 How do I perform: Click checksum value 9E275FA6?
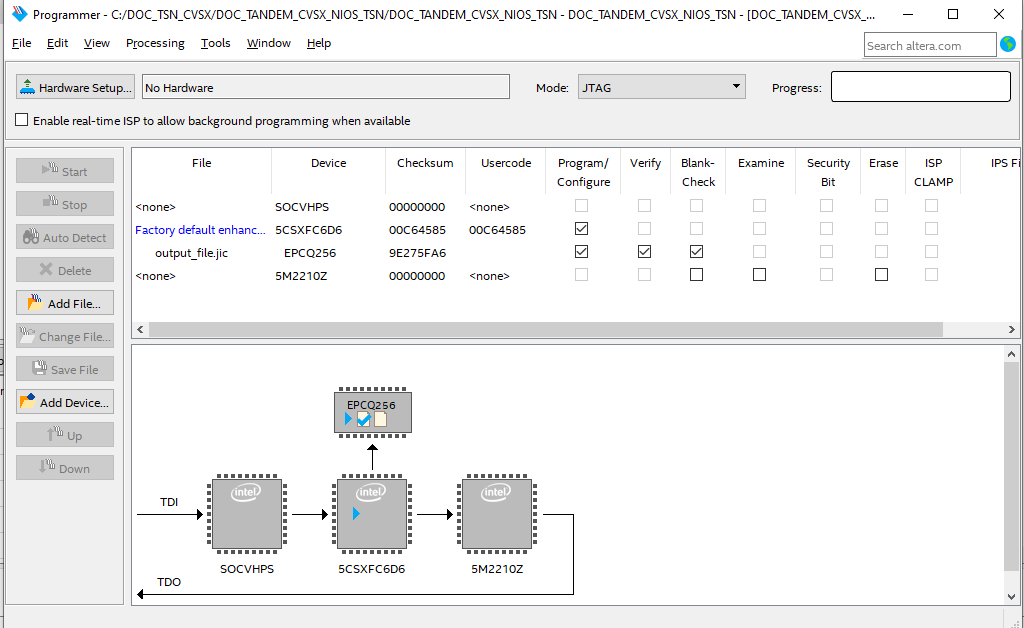(x=417, y=253)
